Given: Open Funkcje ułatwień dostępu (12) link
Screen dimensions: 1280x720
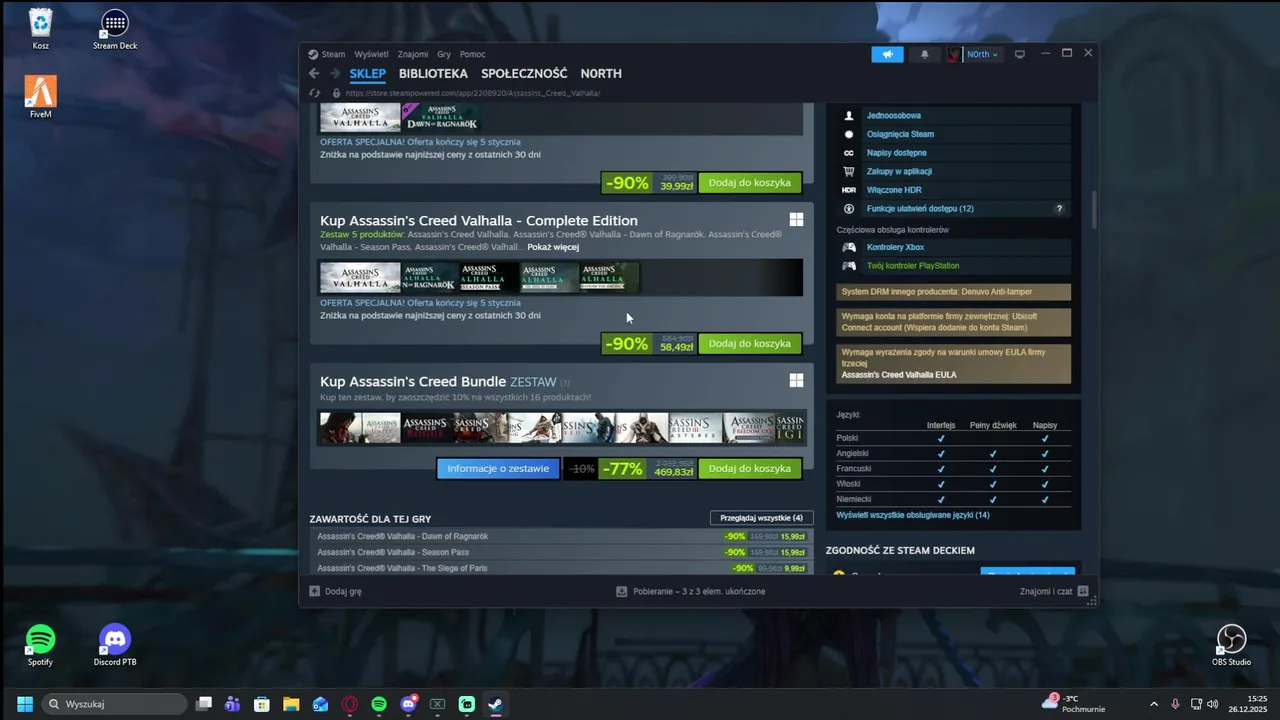Looking at the screenshot, I should [920, 209].
